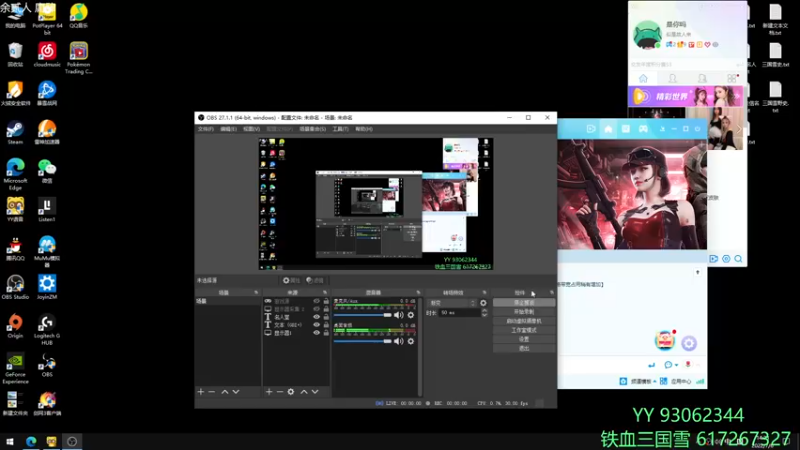Viewport: 800px width, 450px height.
Task: Open the 工具(T) menu in OBS
Action: tap(340, 129)
